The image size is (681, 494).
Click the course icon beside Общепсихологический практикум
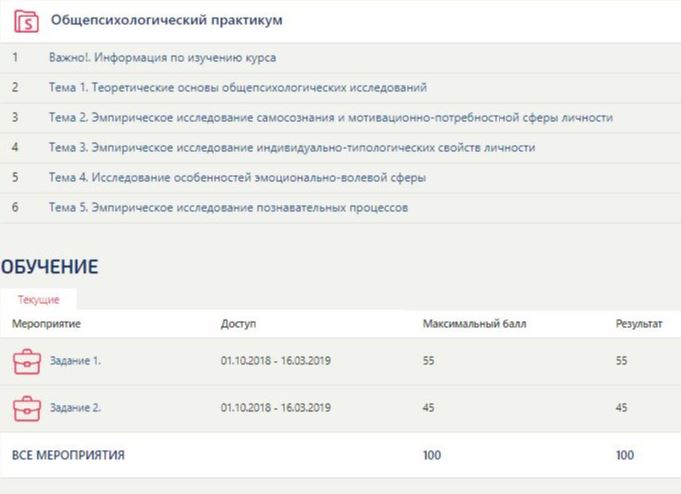tap(27, 20)
